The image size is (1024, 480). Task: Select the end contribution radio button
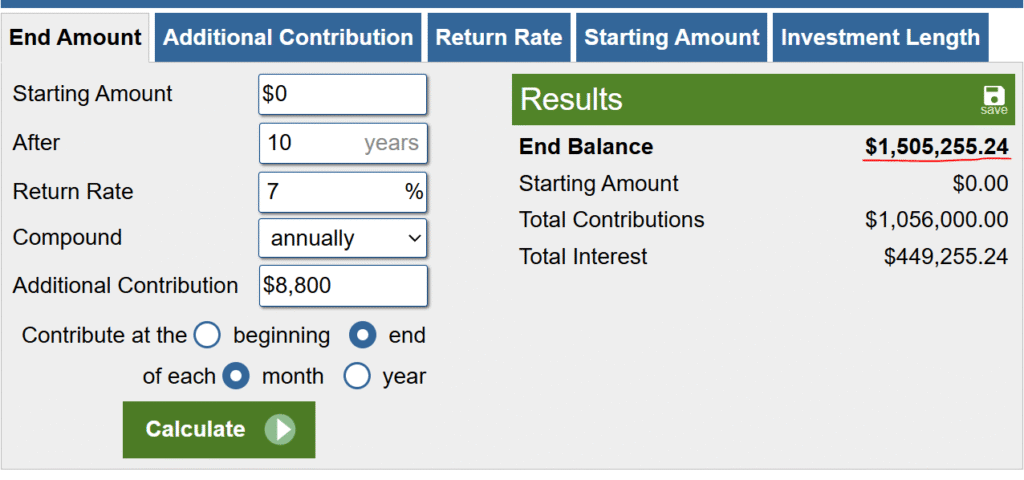[361, 335]
